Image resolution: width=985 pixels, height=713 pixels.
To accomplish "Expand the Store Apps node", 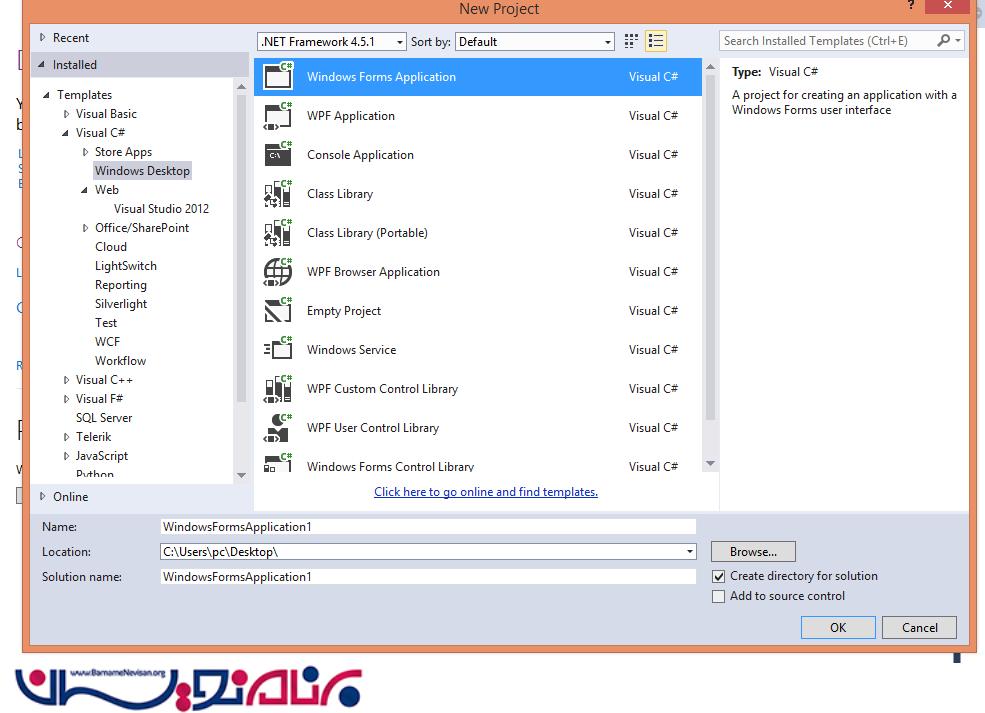I will (x=85, y=152).
